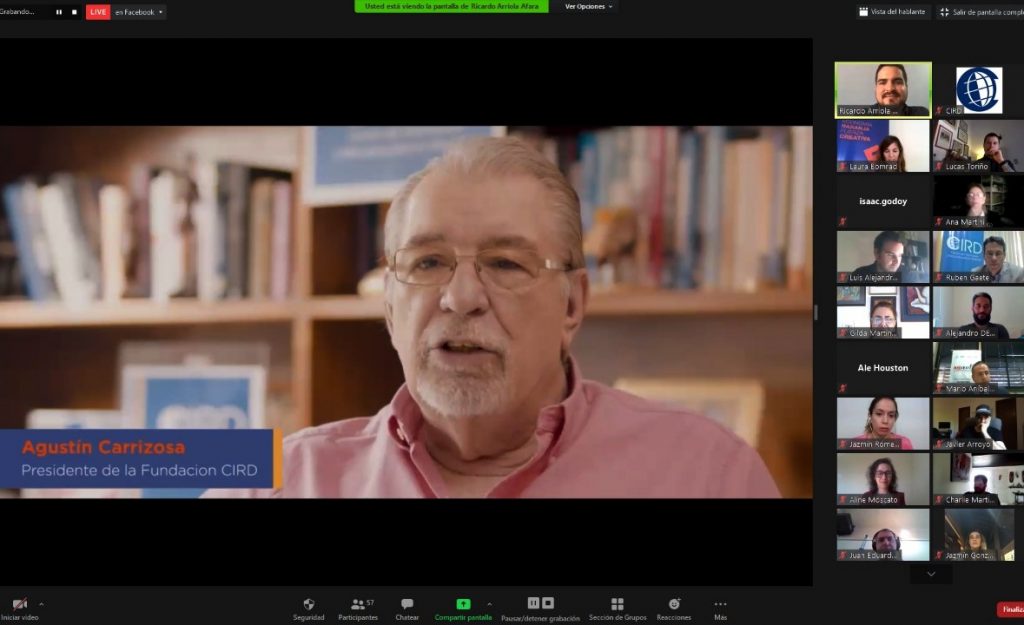Image resolution: width=1024 pixels, height=625 pixels.
Task: Select Luis Alejandr... video thumbnail
Action: pos(883,257)
